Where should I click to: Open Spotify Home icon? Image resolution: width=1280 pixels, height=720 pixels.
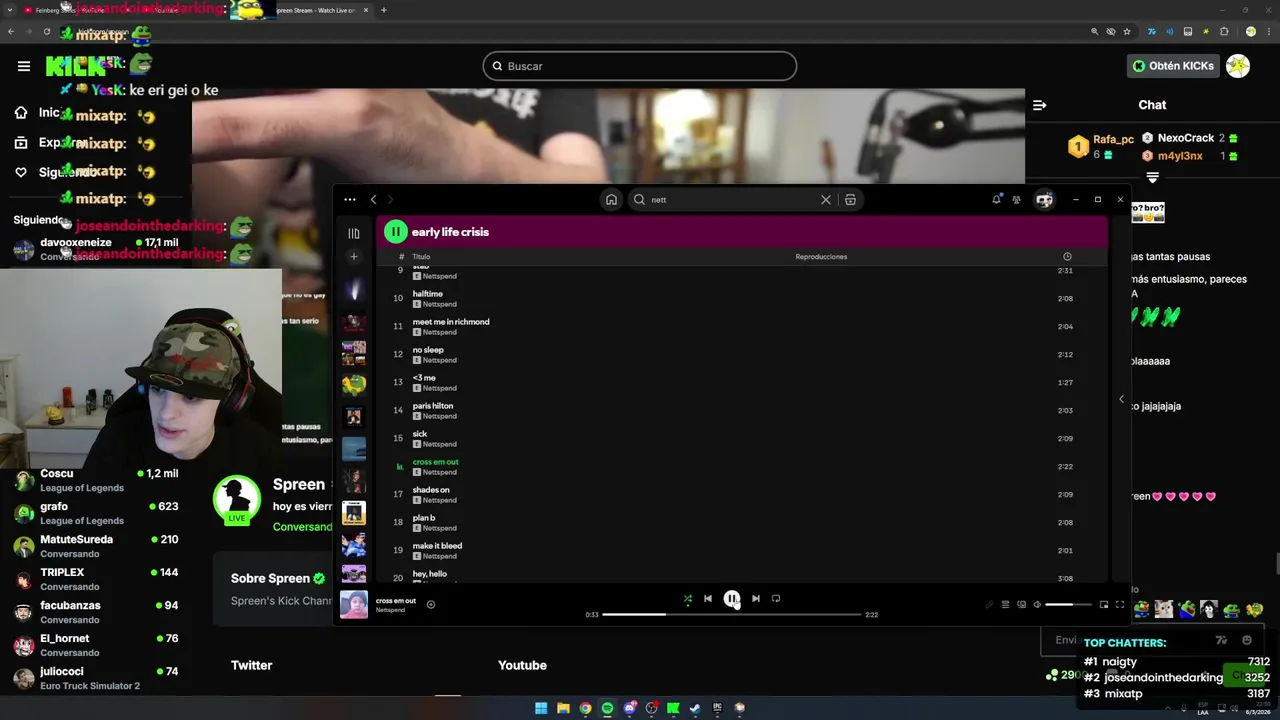tap(611, 200)
